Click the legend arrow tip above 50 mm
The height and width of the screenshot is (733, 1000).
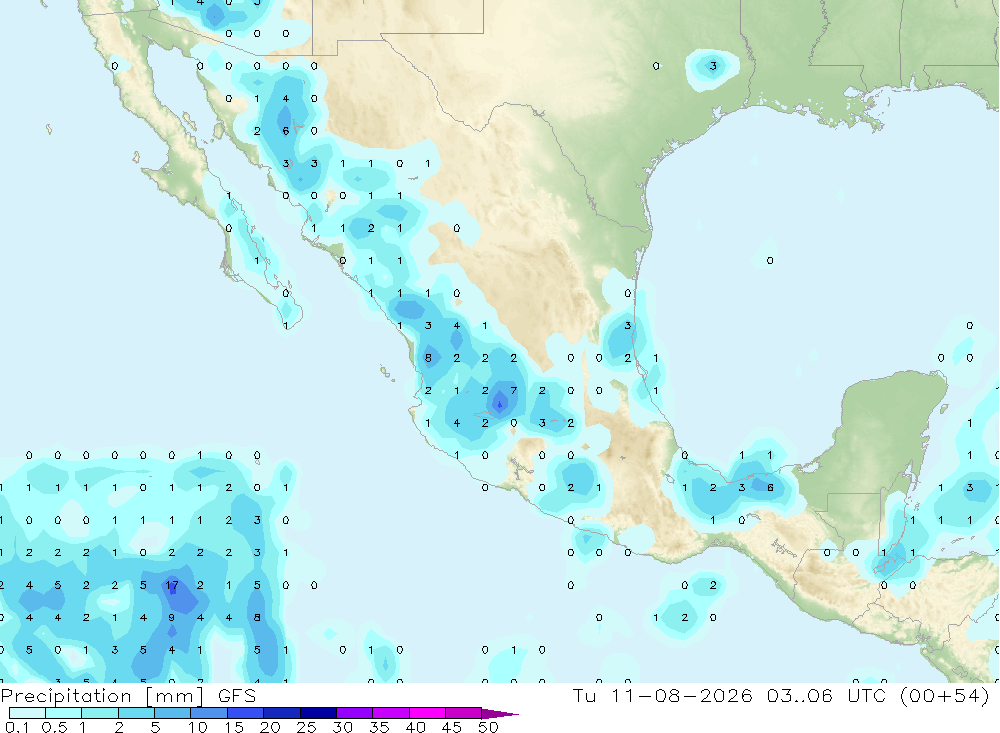(499, 714)
